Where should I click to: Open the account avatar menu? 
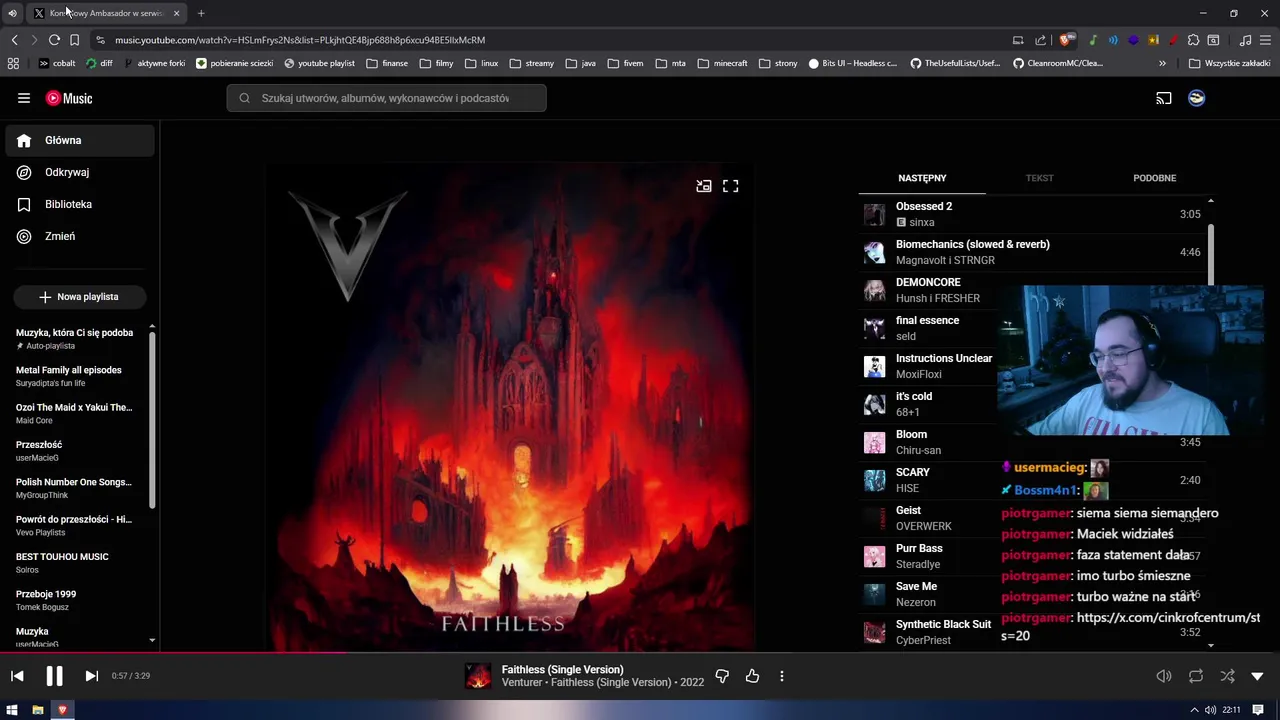(1196, 98)
